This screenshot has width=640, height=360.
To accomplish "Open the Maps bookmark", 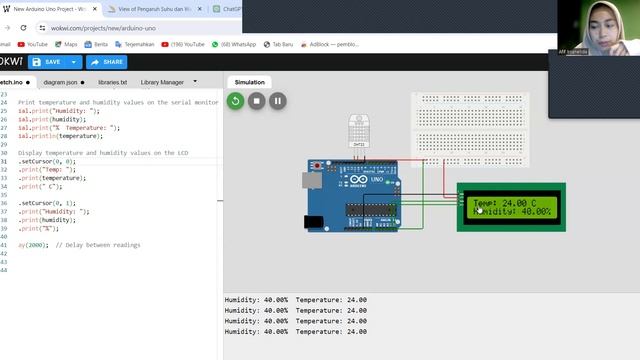I will point(66,44).
